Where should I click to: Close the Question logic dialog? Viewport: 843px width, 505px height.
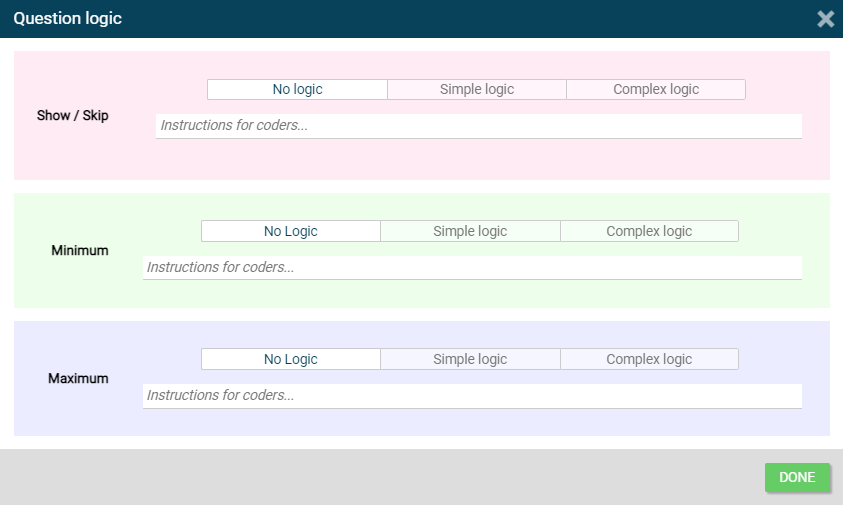pos(825,19)
